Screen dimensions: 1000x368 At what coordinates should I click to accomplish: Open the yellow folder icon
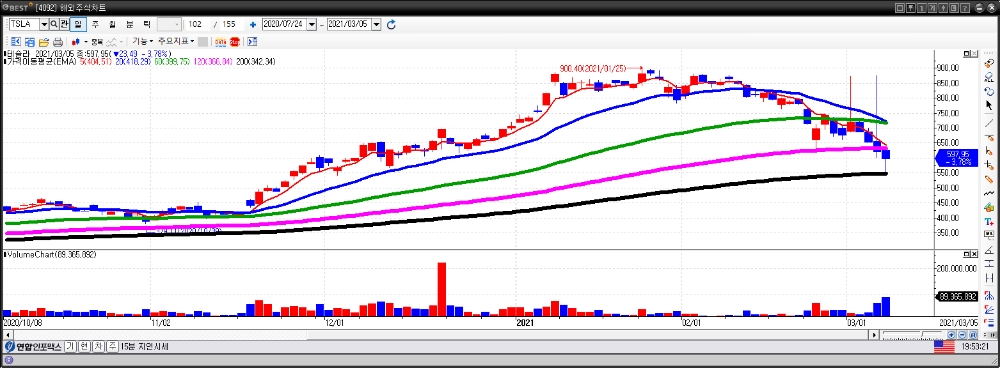pyautogui.click(x=44, y=42)
